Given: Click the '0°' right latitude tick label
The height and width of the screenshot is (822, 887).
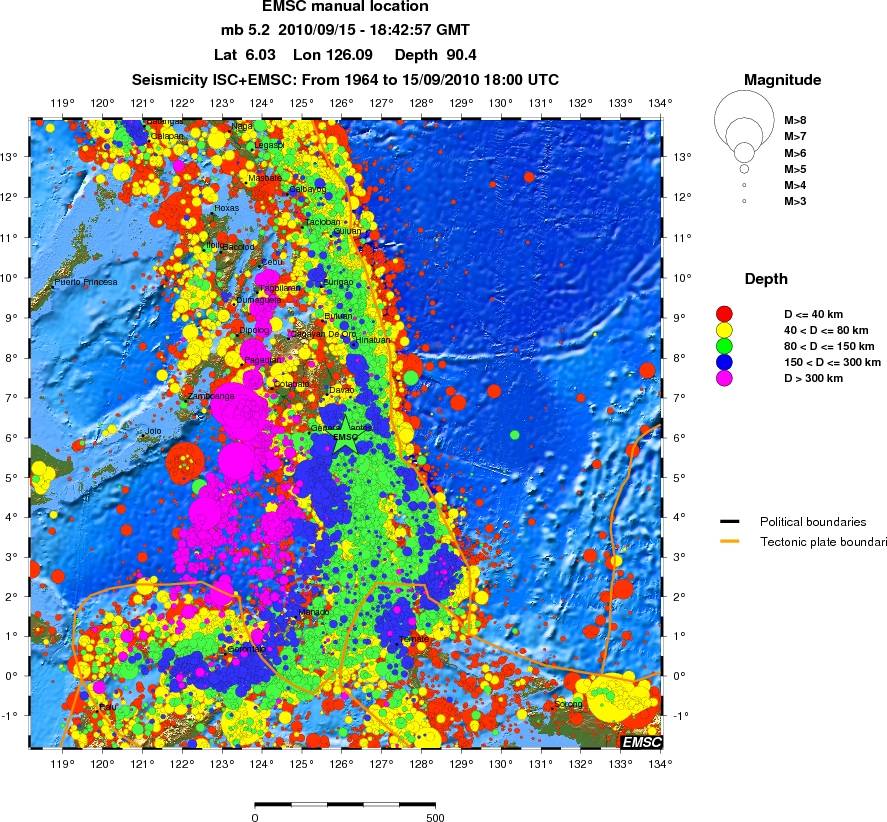Looking at the screenshot, I should coord(679,676).
